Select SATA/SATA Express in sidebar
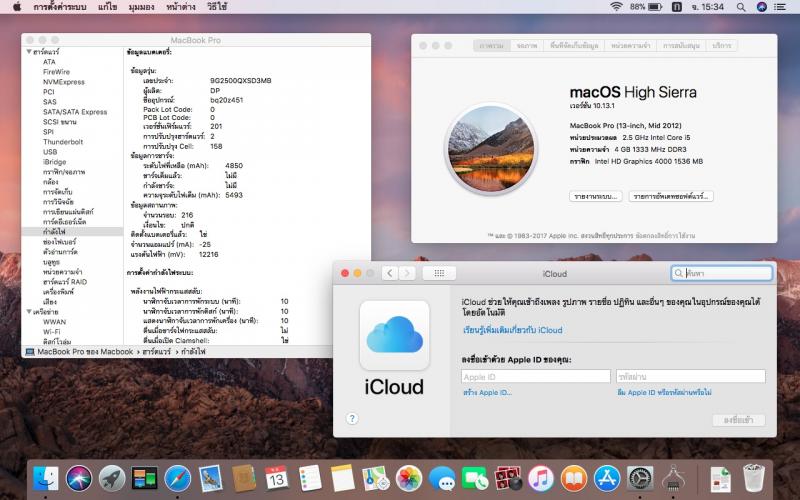This screenshot has width=800, height=500. click(x=75, y=112)
